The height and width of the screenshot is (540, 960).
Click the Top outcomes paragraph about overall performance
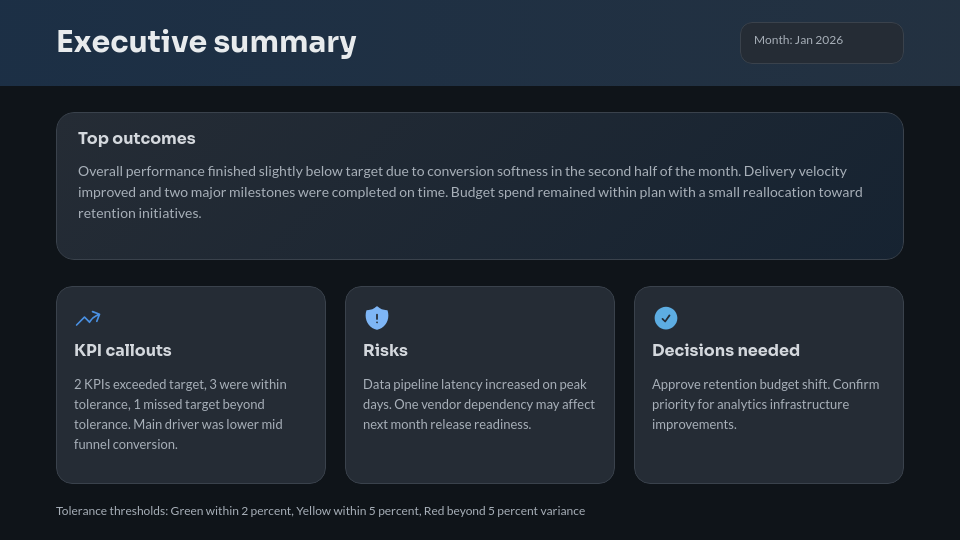tap(470, 192)
